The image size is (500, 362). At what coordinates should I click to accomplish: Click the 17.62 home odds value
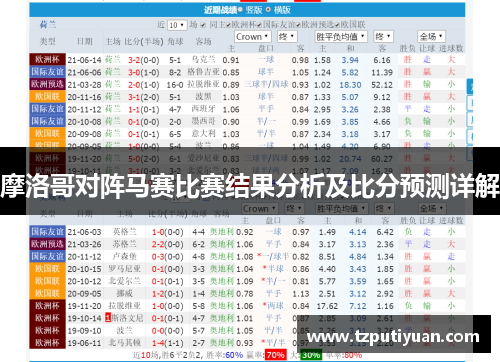pos(327,306)
